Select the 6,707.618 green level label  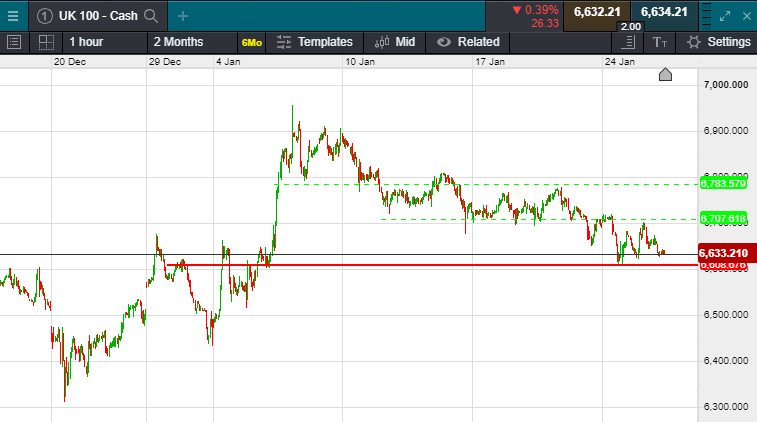(x=723, y=219)
